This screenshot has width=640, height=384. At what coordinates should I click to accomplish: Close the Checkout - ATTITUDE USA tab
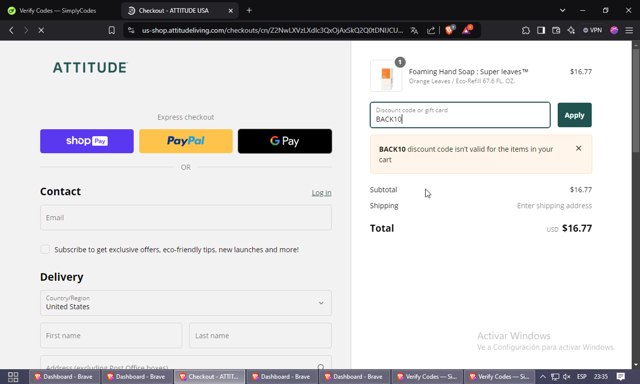point(230,11)
